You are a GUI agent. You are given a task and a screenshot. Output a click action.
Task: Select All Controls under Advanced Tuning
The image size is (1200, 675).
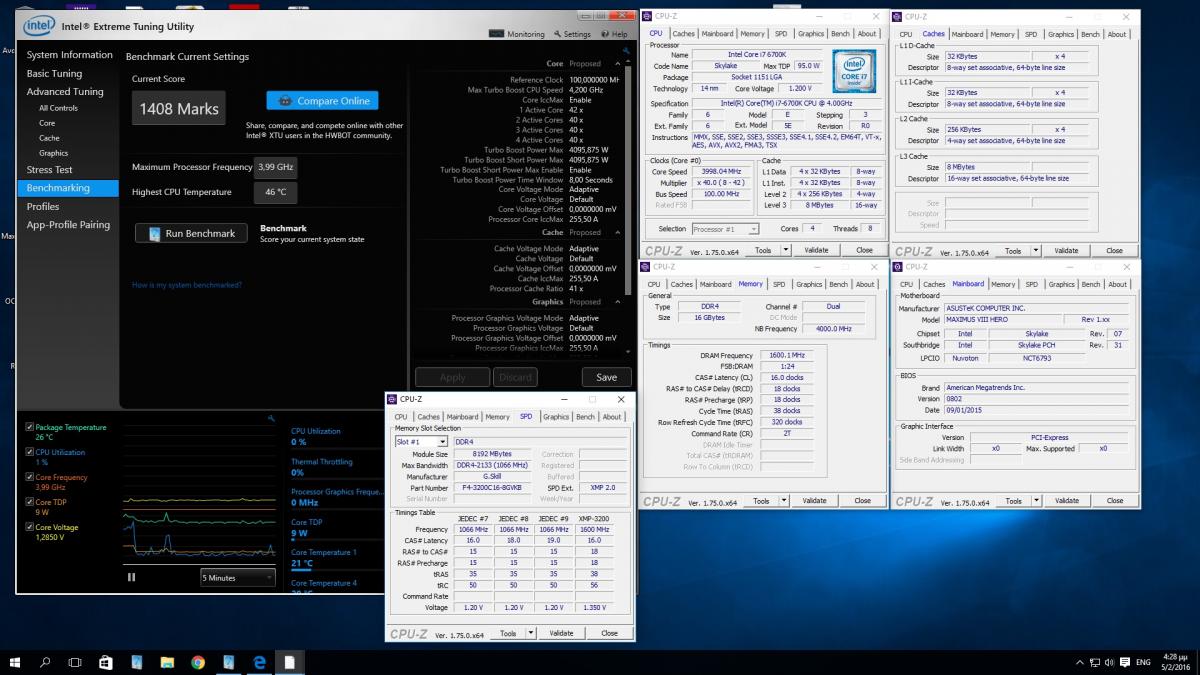point(58,108)
